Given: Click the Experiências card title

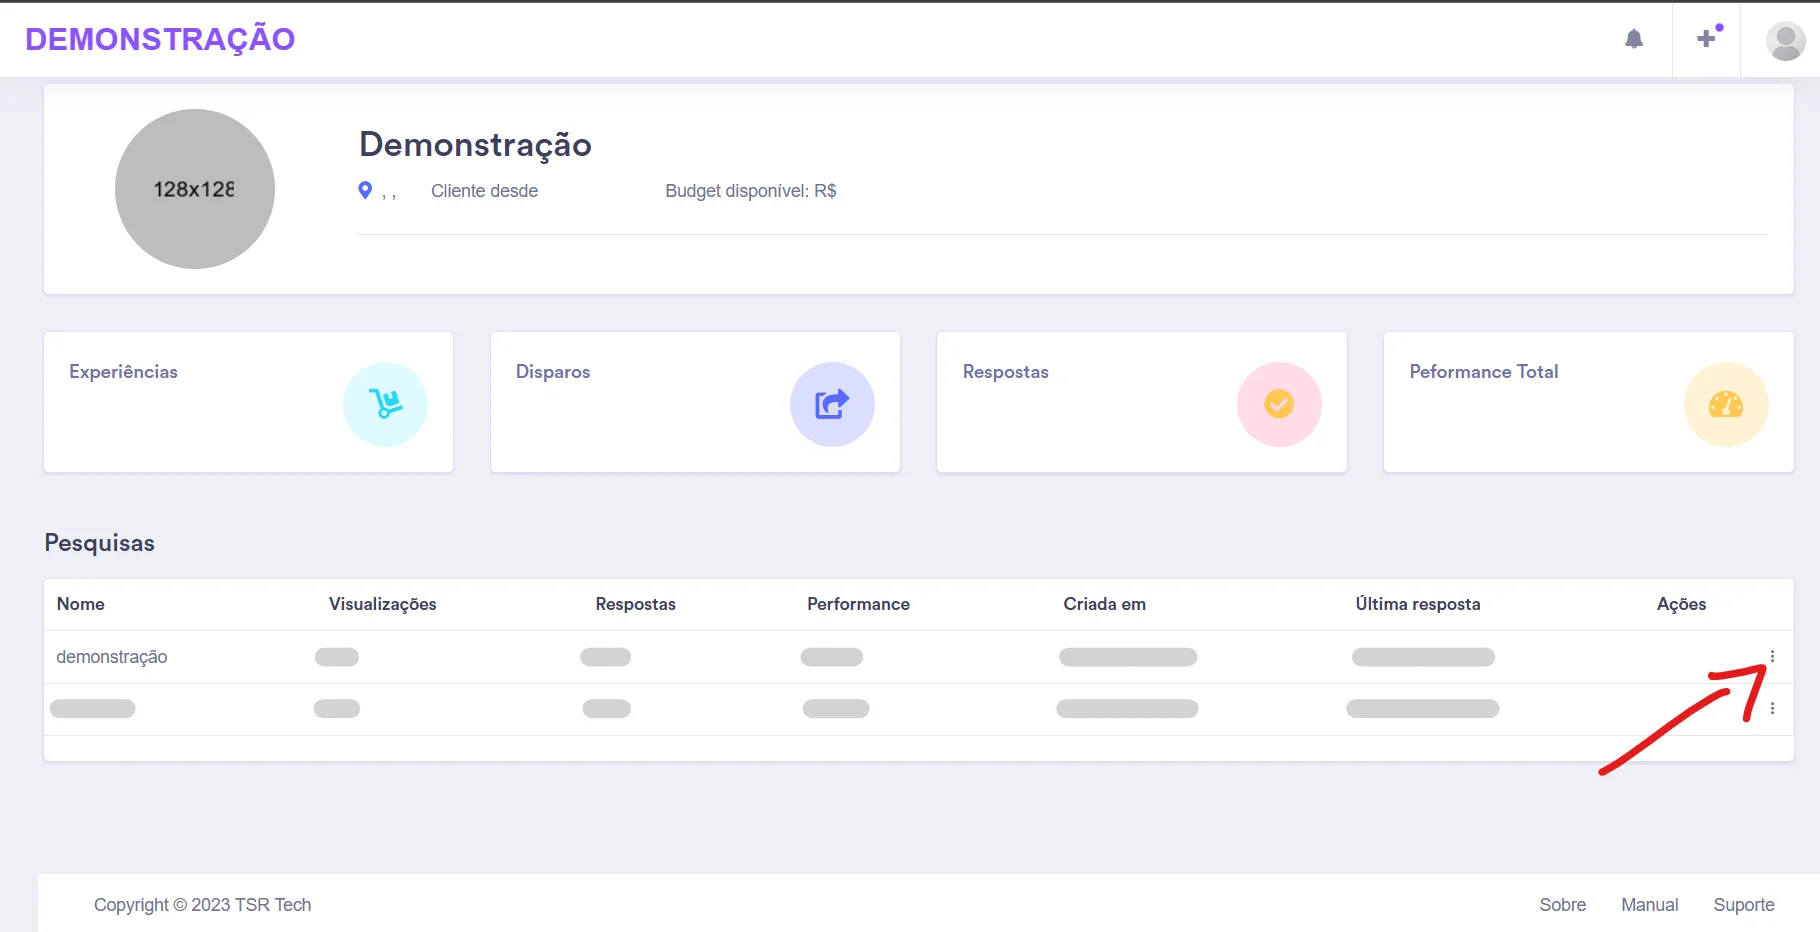Looking at the screenshot, I should (124, 372).
